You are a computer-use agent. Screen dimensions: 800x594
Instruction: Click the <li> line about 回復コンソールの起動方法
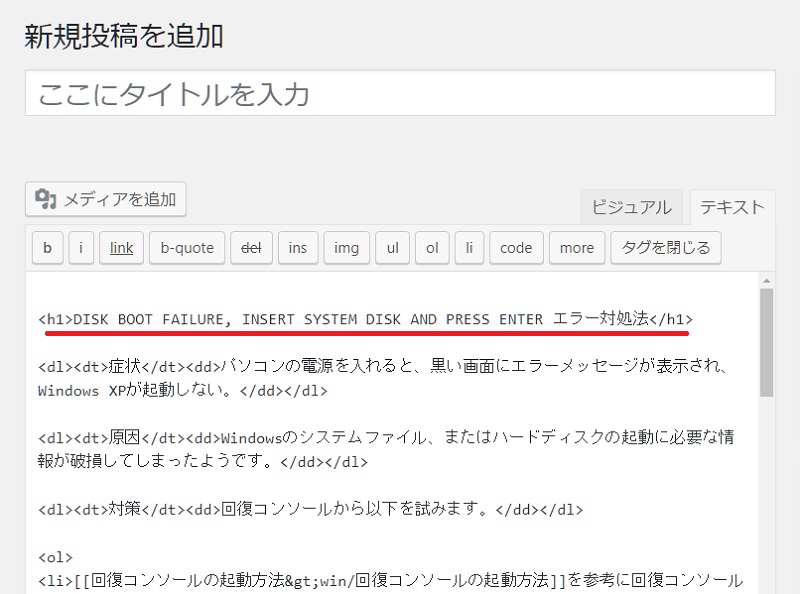[390, 580]
